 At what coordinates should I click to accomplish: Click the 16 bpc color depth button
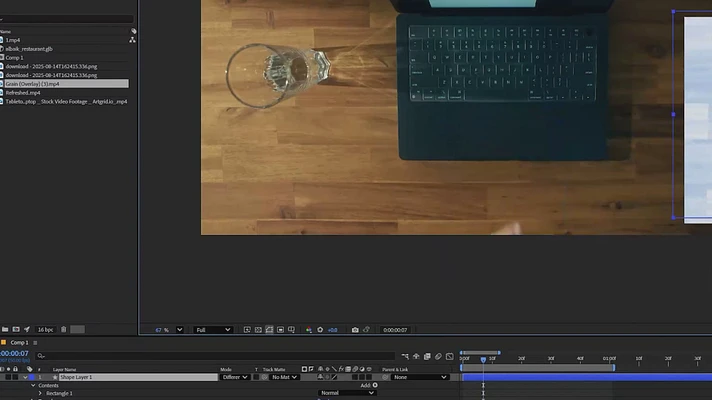point(45,330)
